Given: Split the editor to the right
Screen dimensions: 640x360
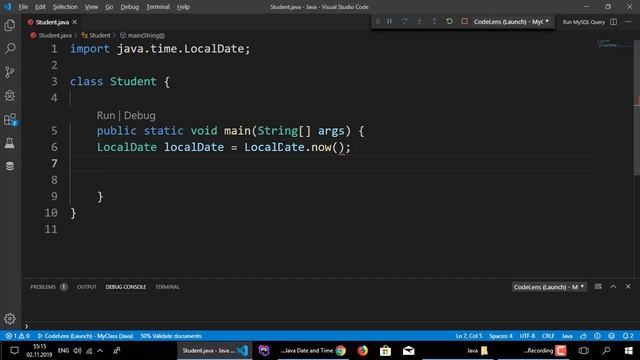Looking at the screenshot, I should tap(613, 22).
